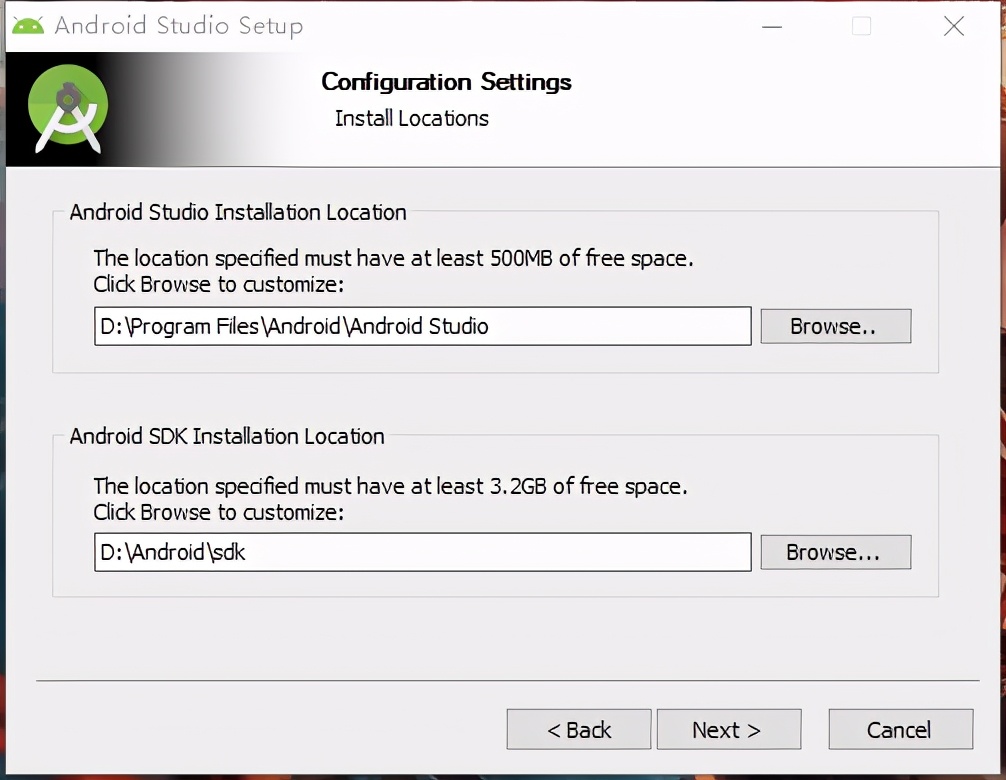Click the Android Studio compass logo
Image resolution: width=1006 pixels, height=780 pixels.
tap(68, 108)
